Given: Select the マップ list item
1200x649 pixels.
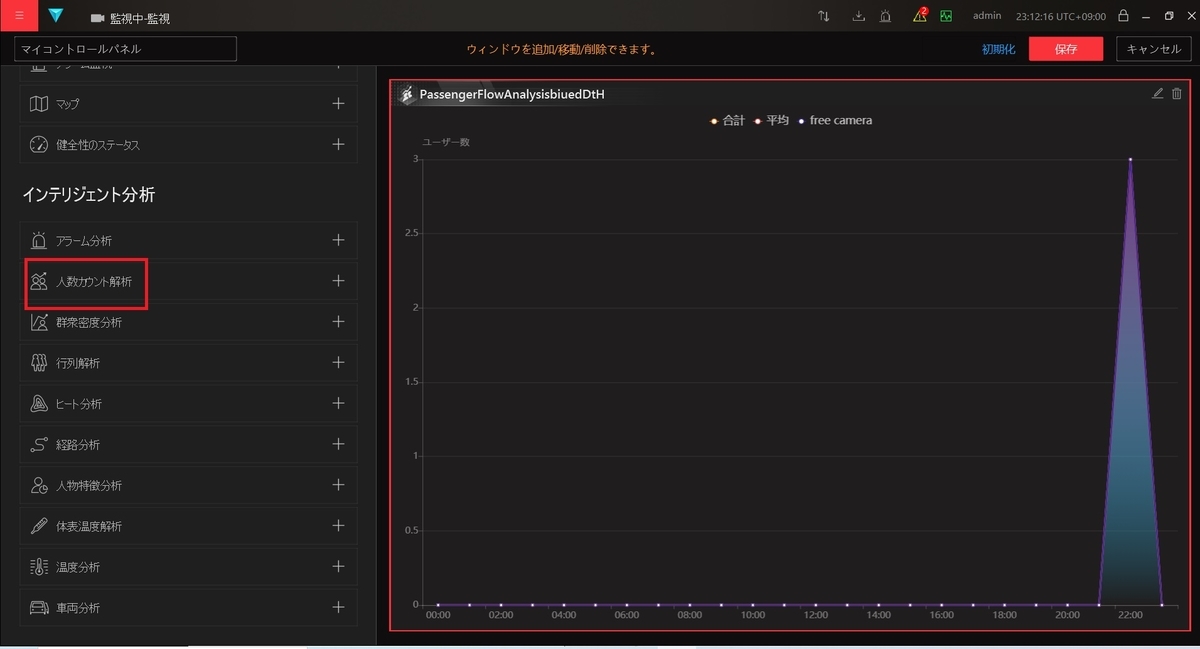Looking at the screenshot, I should click(188, 104).
